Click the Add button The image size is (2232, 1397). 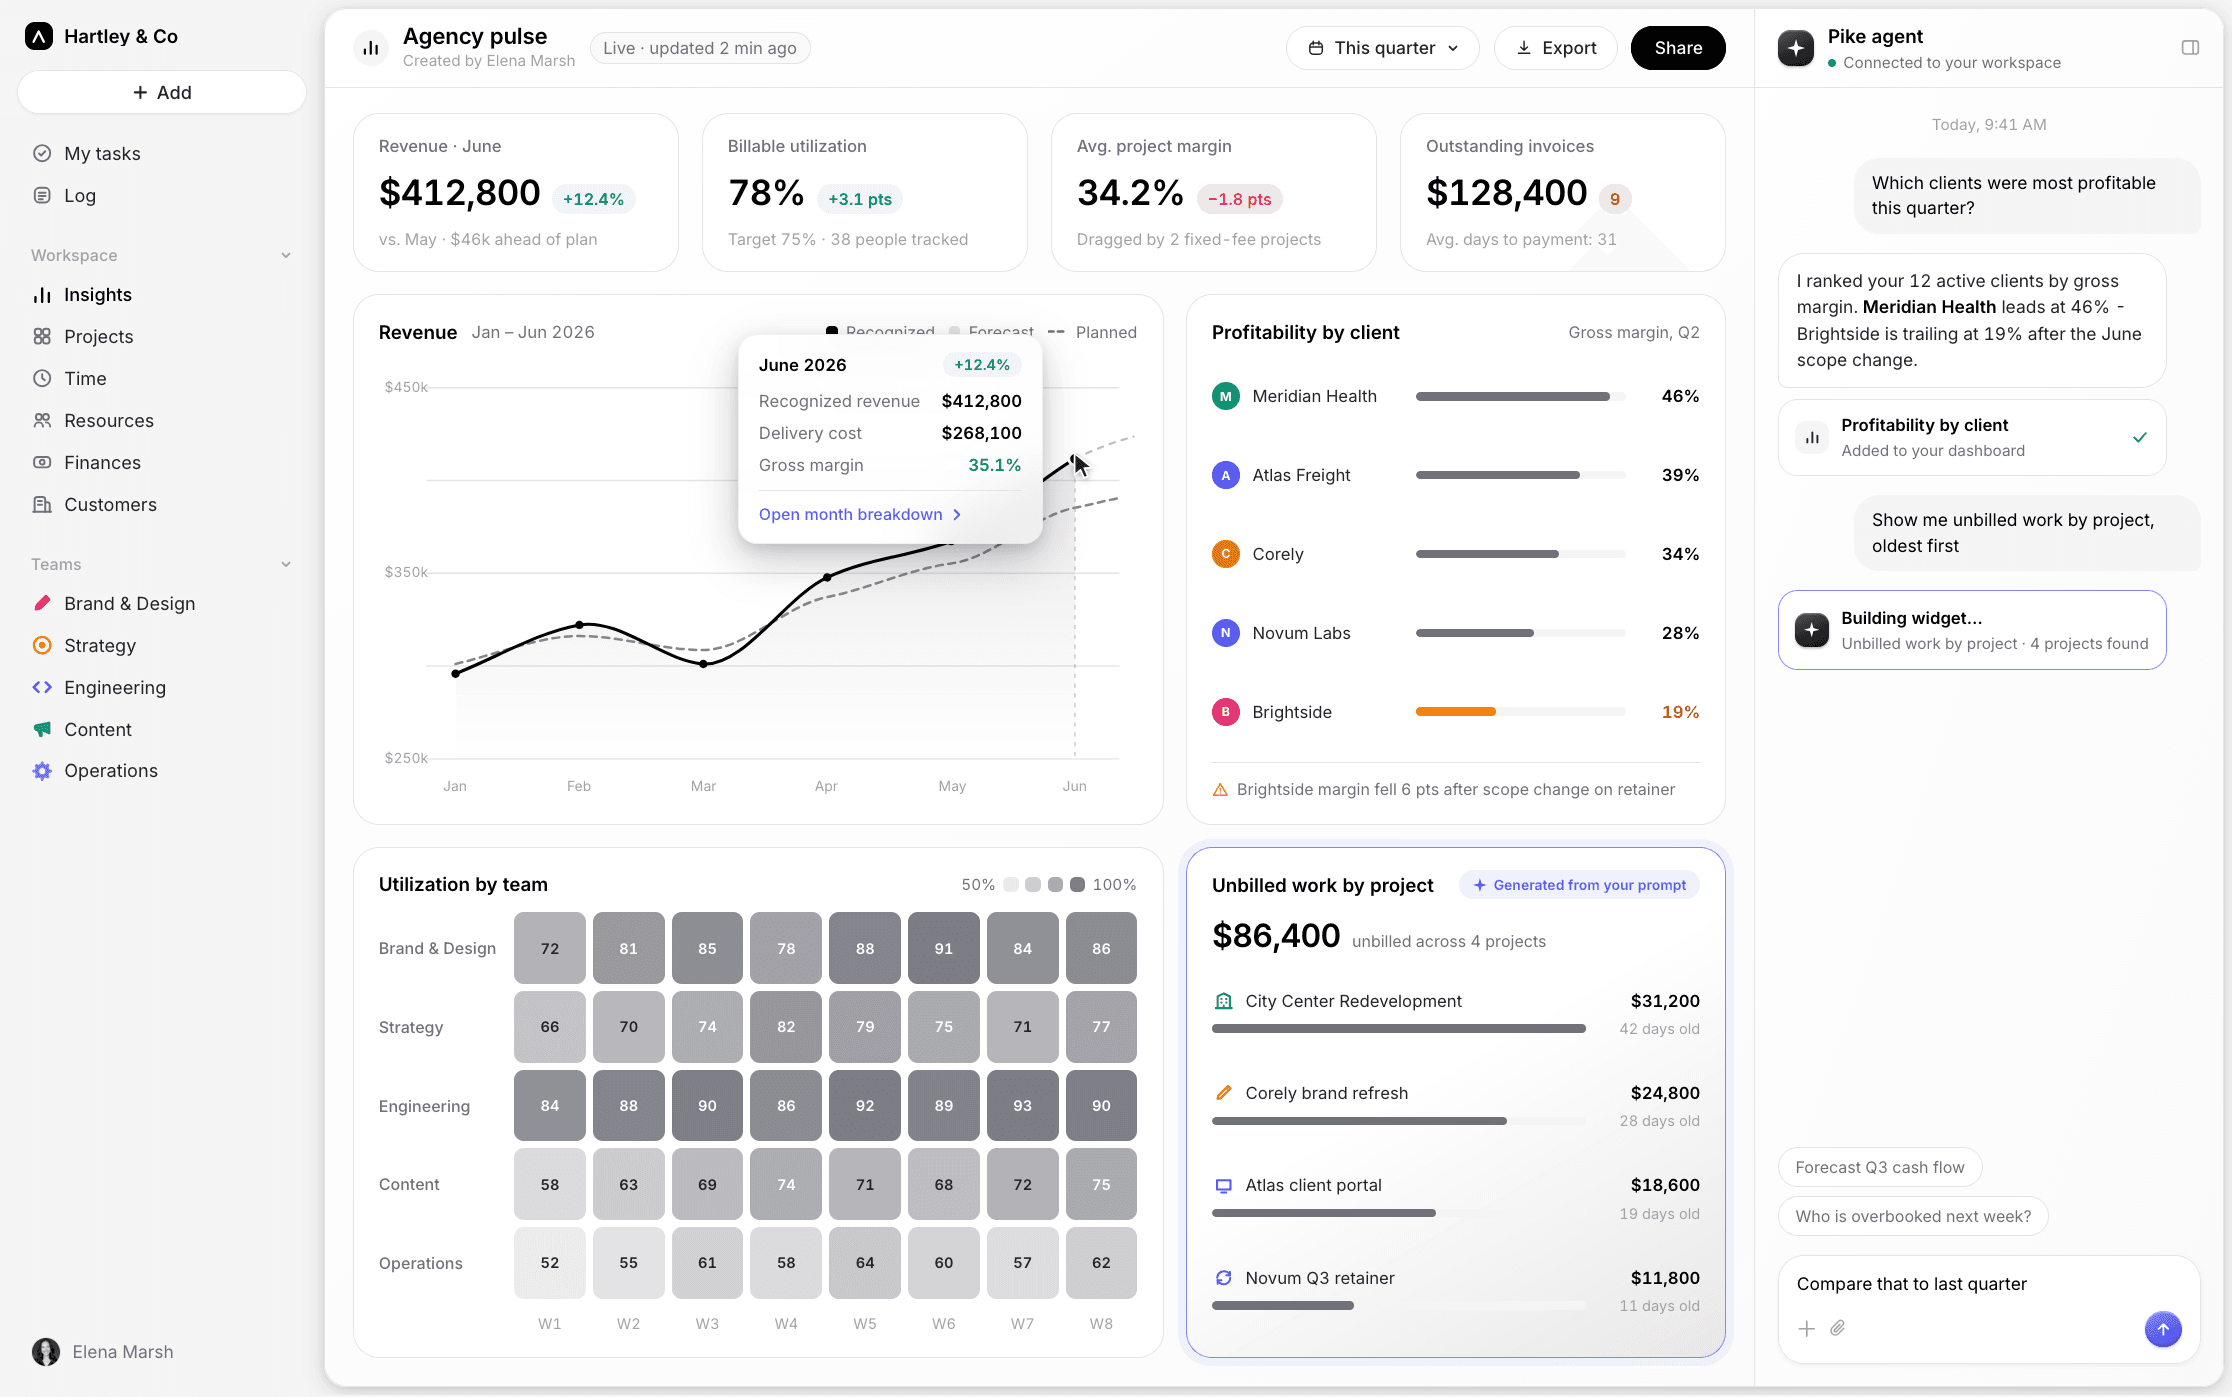pyautogui.click(x=162, y=92)
